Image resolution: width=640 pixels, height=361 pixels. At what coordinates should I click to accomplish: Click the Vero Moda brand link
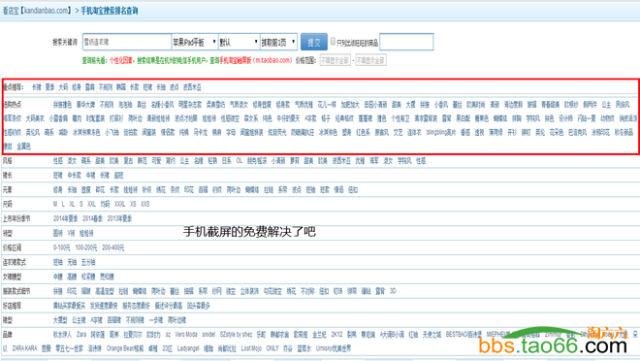pos(186,334)
